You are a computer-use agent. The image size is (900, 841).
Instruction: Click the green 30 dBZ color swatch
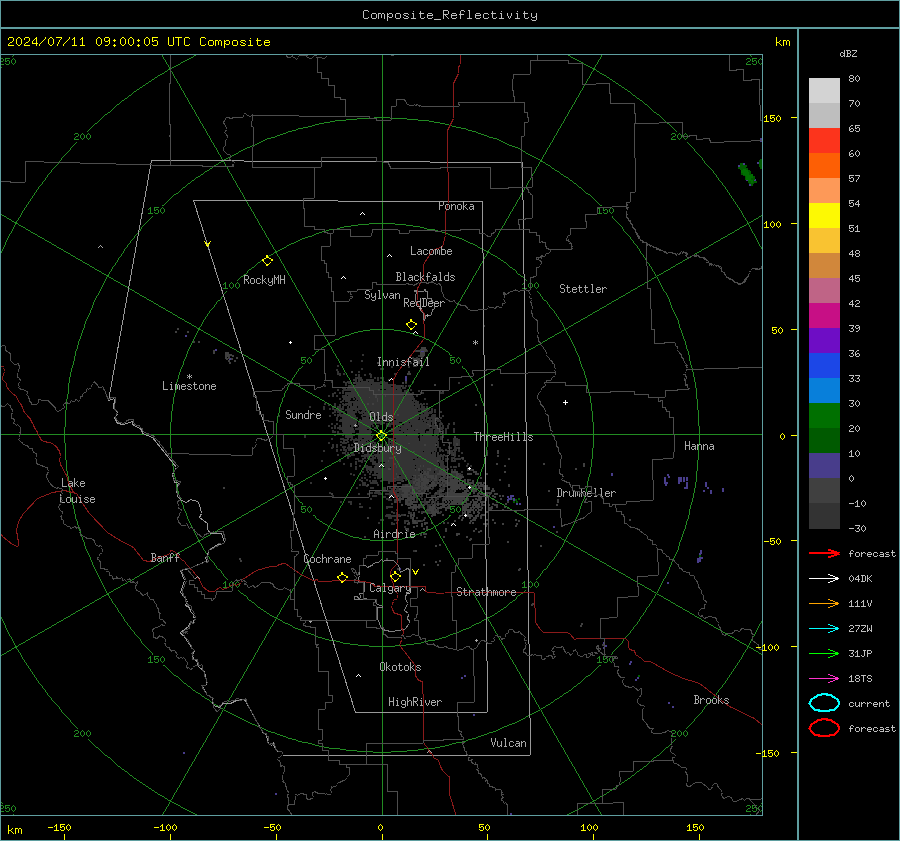[824, 416]
